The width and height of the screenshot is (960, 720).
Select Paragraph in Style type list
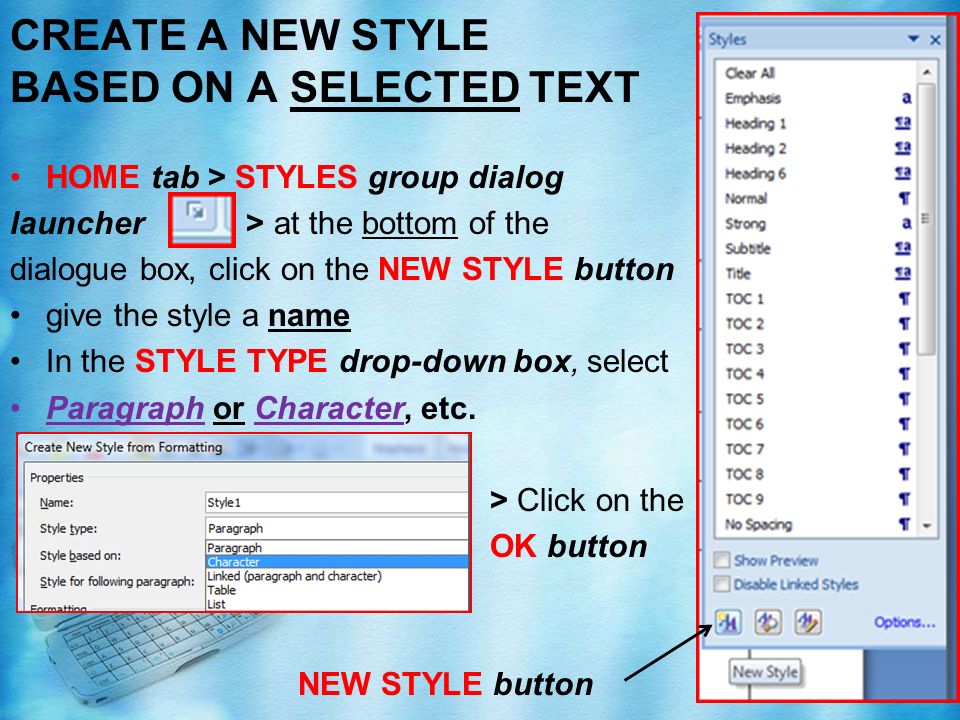[336, 548]
